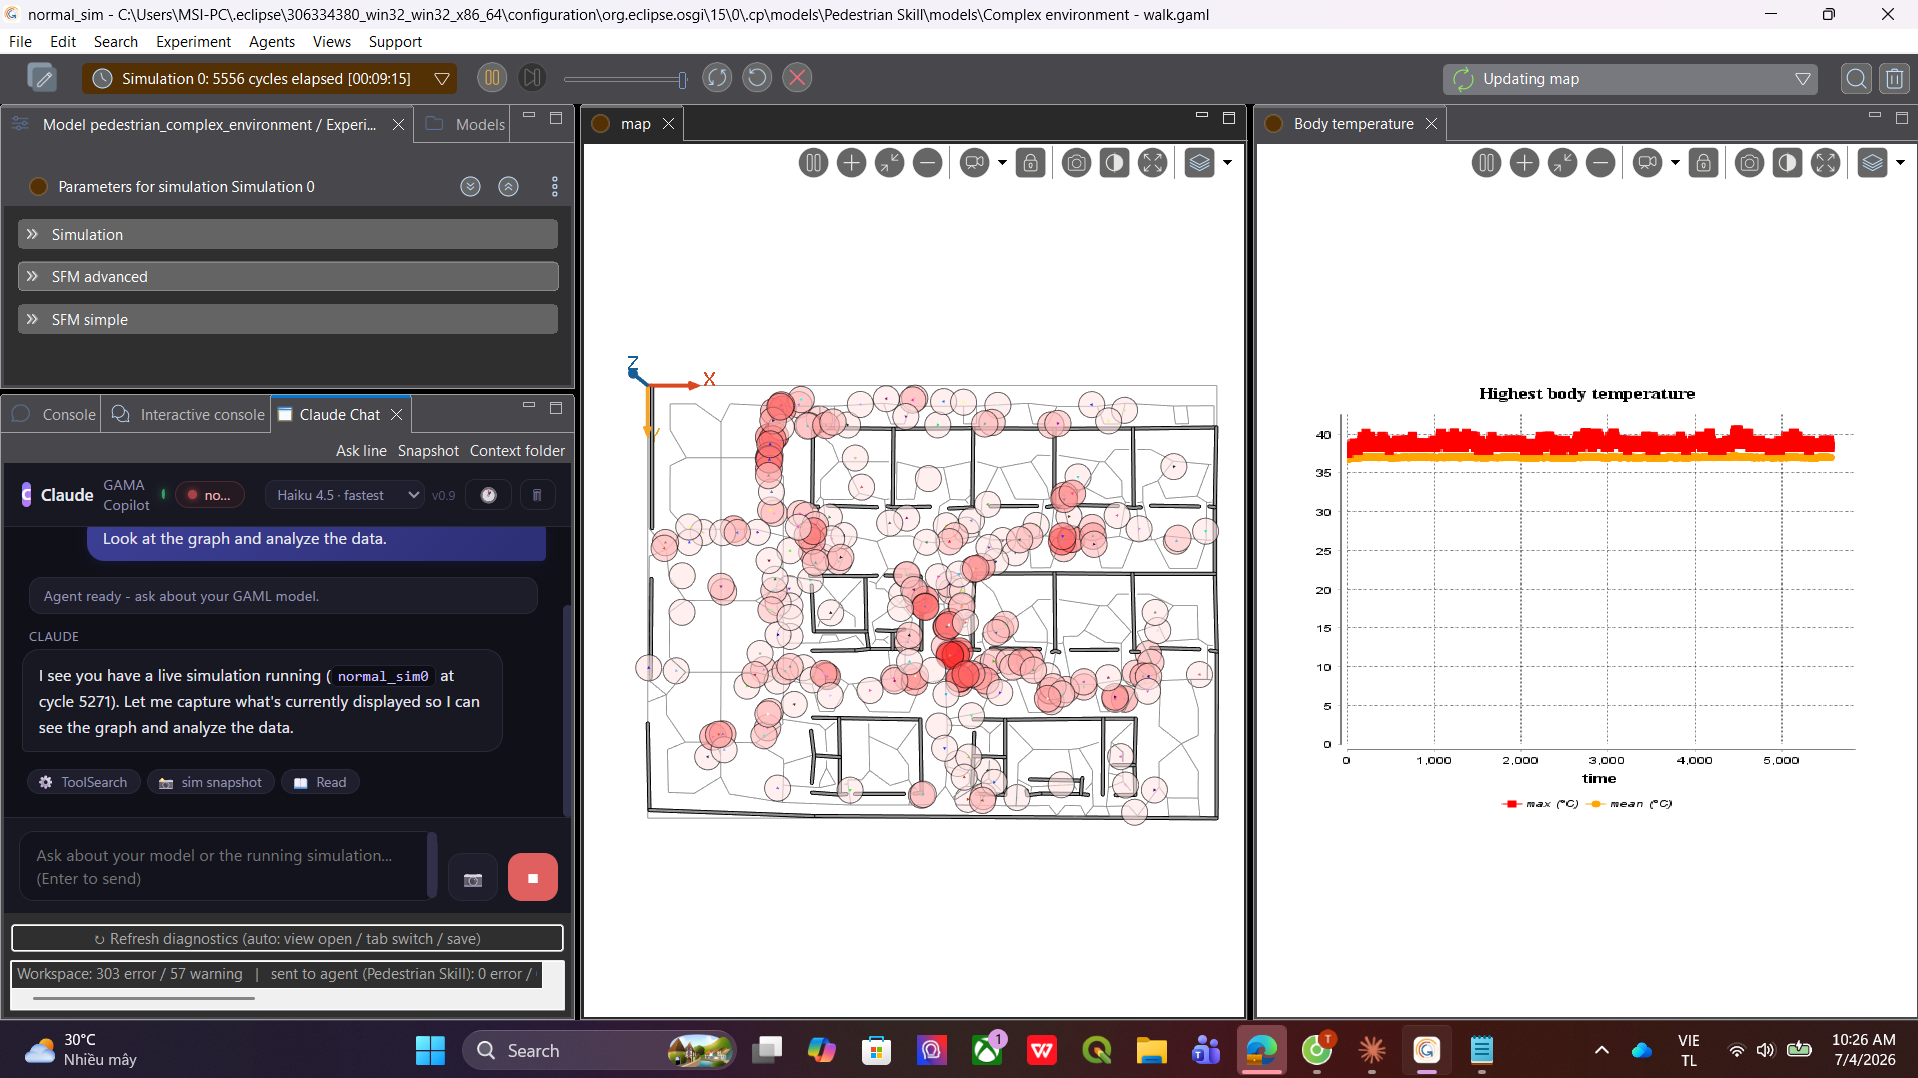This screenshot has width=1918, height=1078.
Task: Pause the Body temperature display
Action: coord(1486,163)
